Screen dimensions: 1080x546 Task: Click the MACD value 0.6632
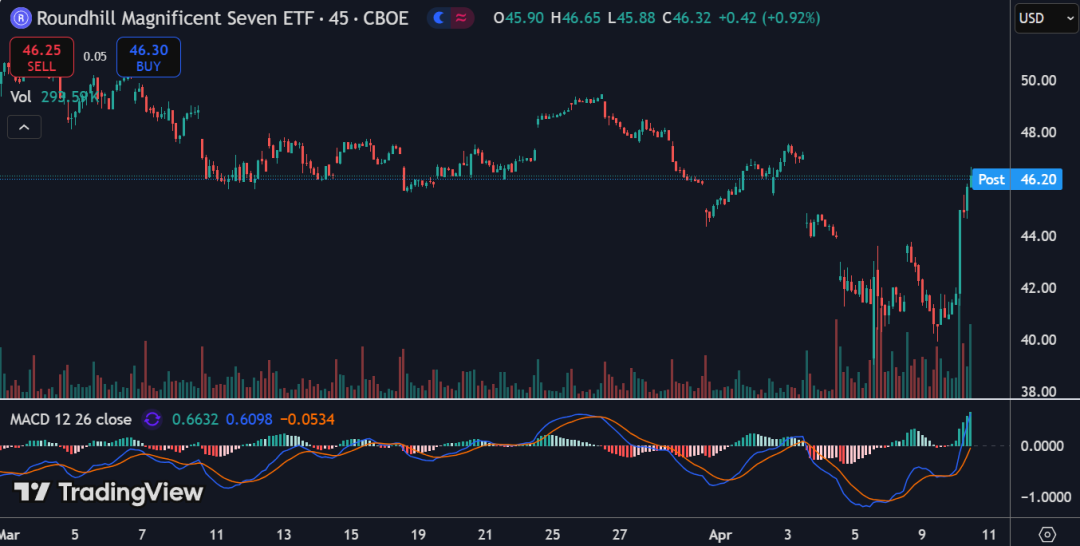[195, 419]
